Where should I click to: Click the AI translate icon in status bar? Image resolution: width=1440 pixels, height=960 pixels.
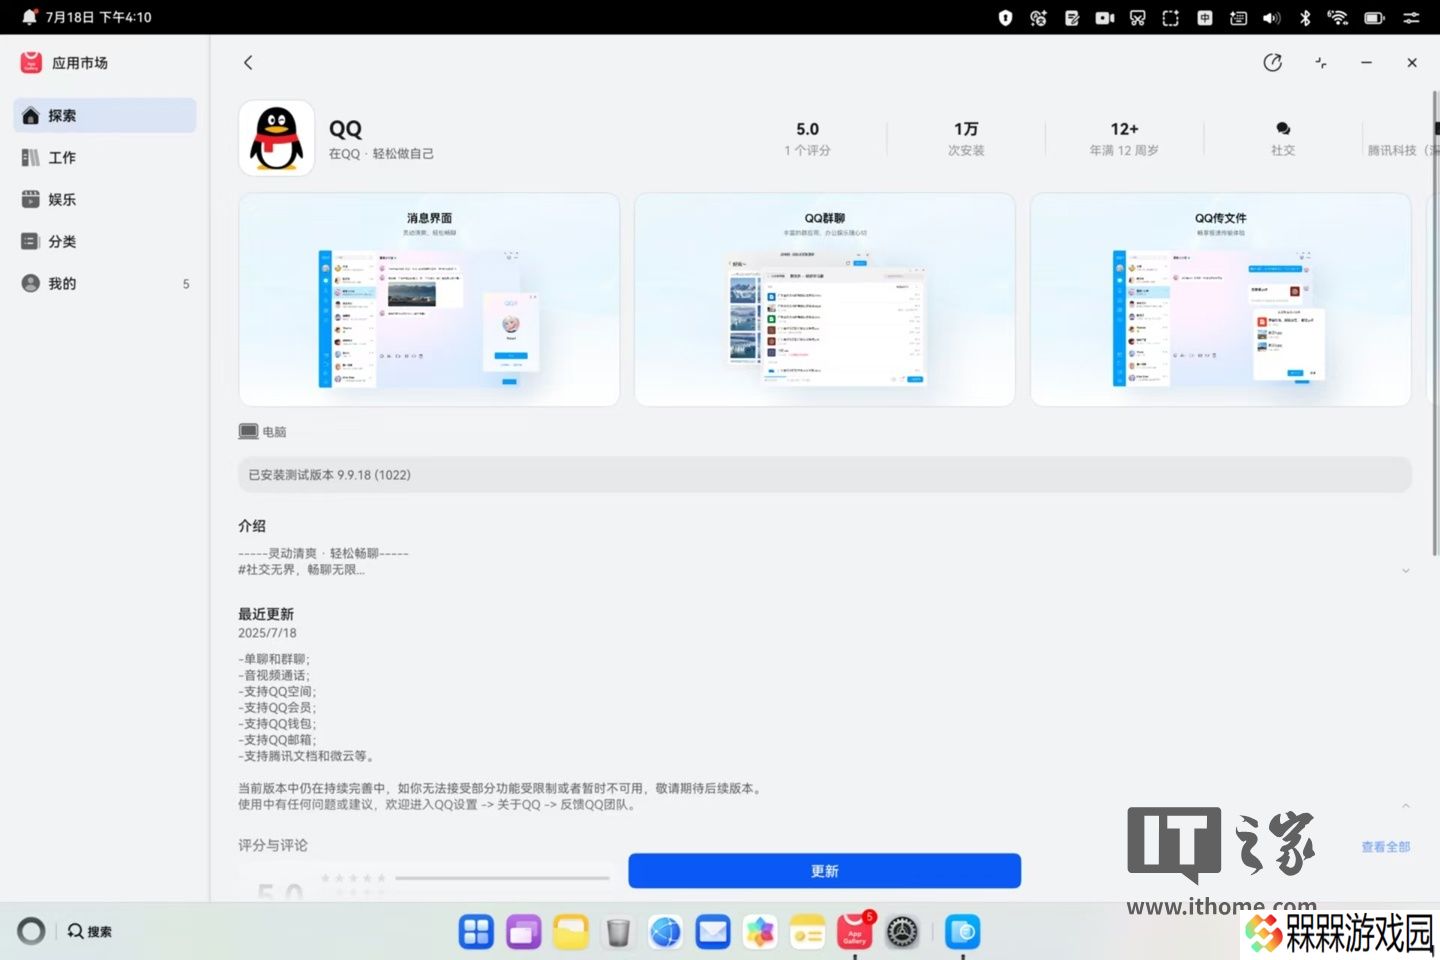tap(1038, 17)
